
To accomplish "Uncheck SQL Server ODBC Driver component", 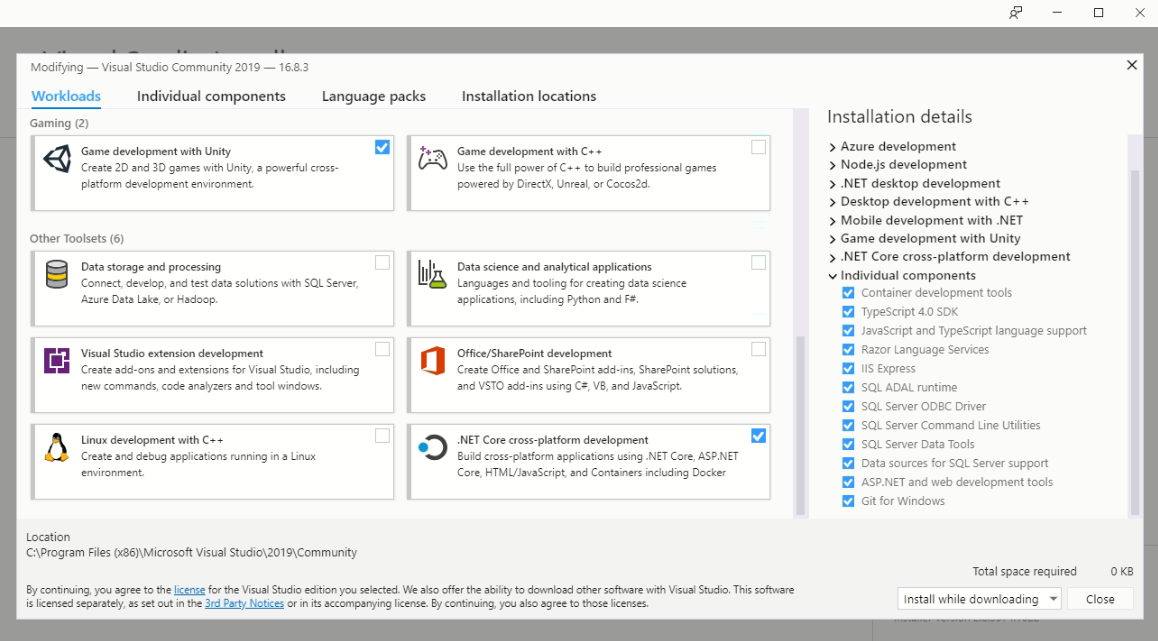I will click(848, 406).
